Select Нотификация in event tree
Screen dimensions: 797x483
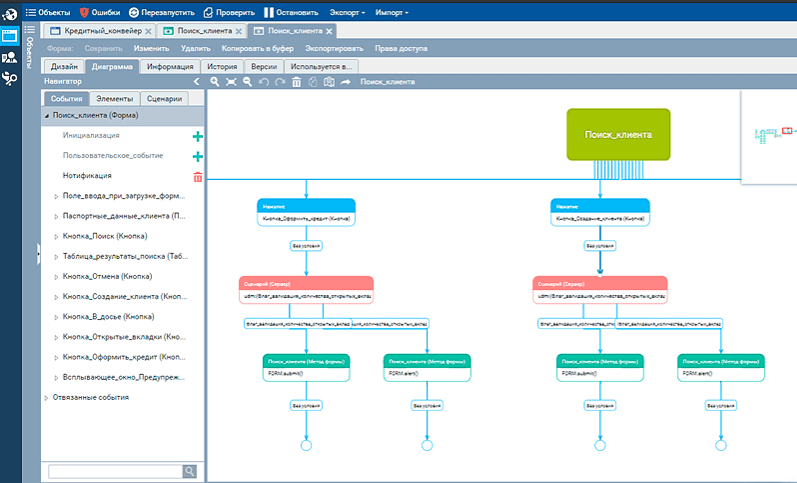[87, 175]
